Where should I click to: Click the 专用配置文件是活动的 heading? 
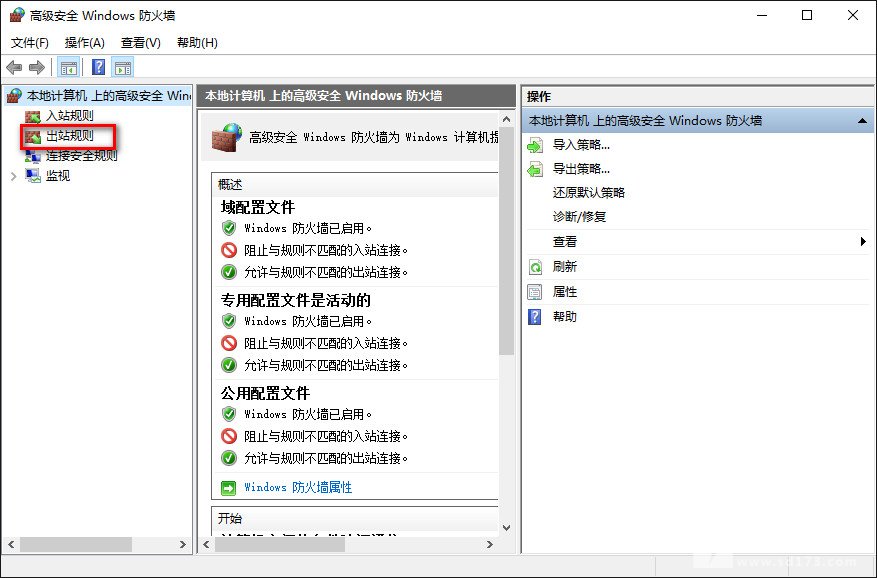pyautogui.click(x=295, y=300)
